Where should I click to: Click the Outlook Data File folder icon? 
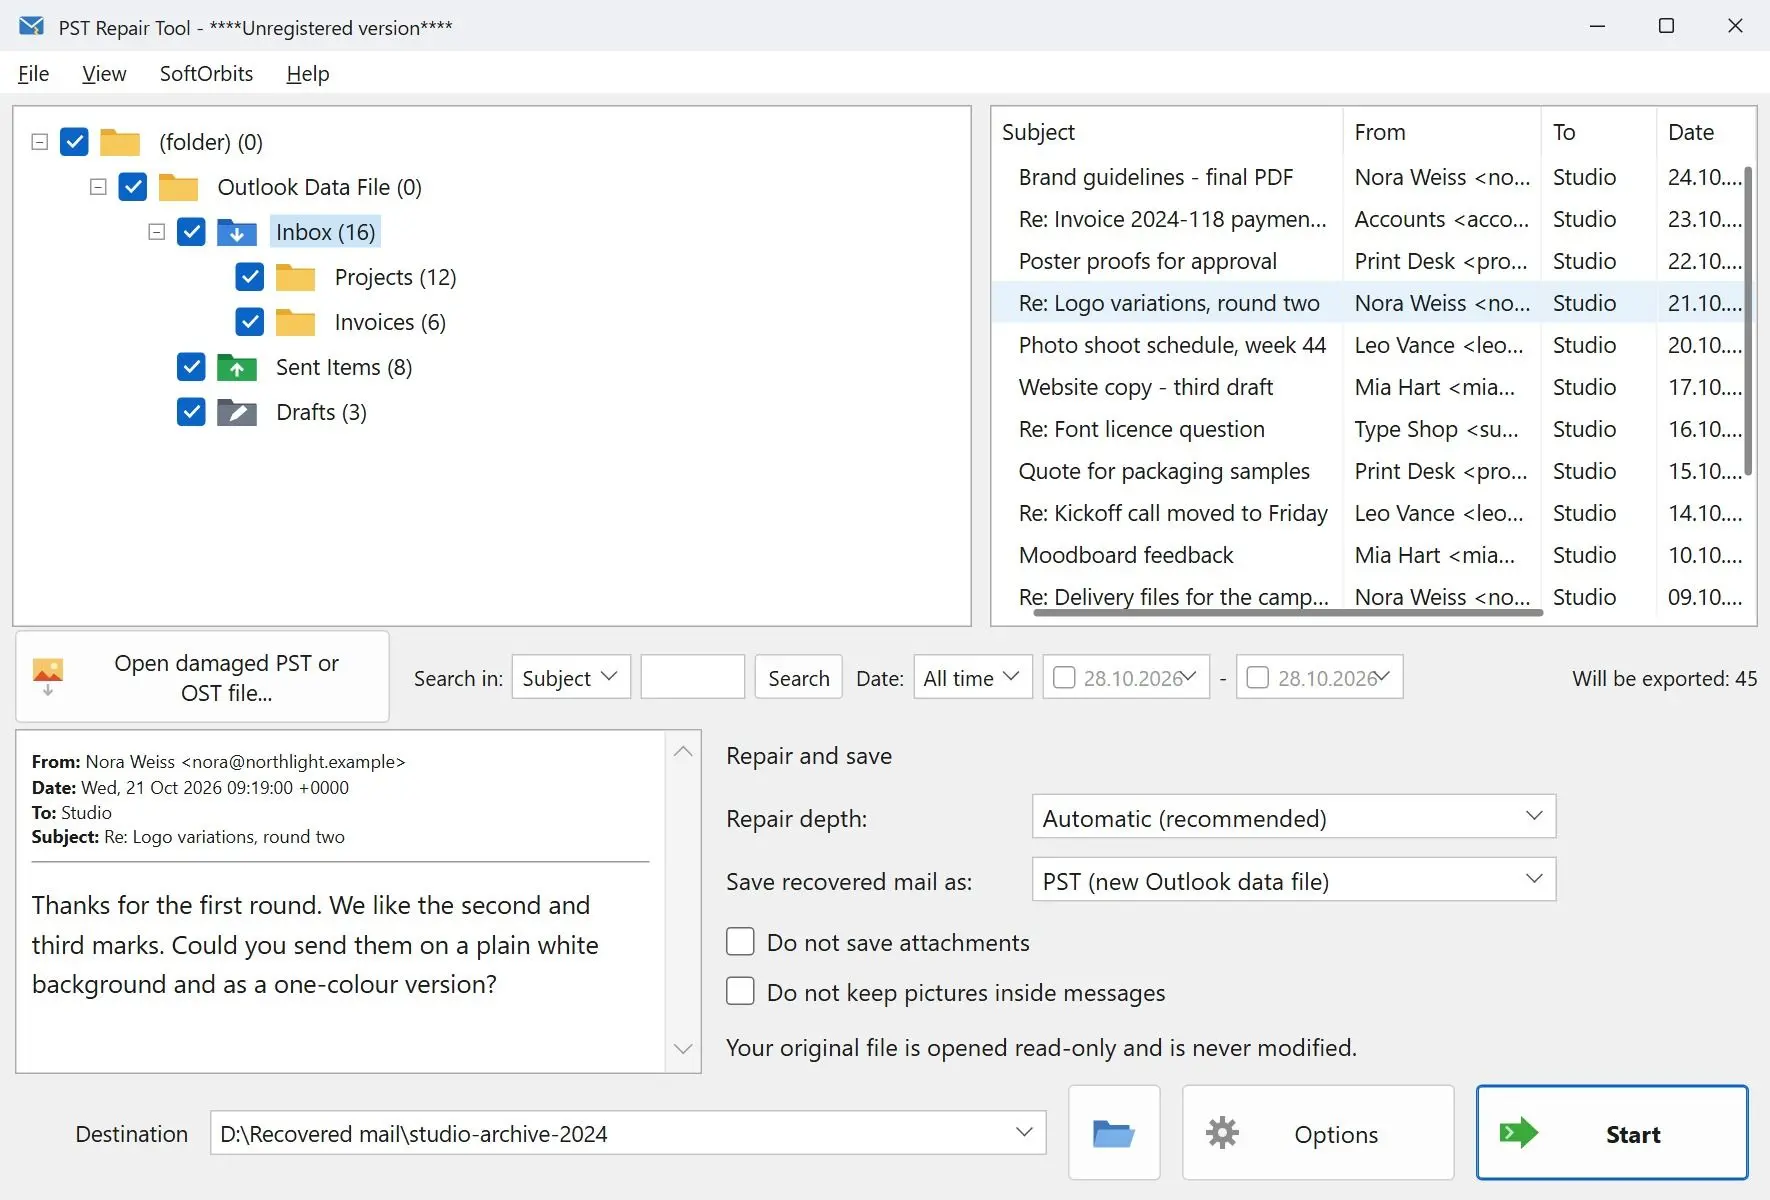pos(179,187)
